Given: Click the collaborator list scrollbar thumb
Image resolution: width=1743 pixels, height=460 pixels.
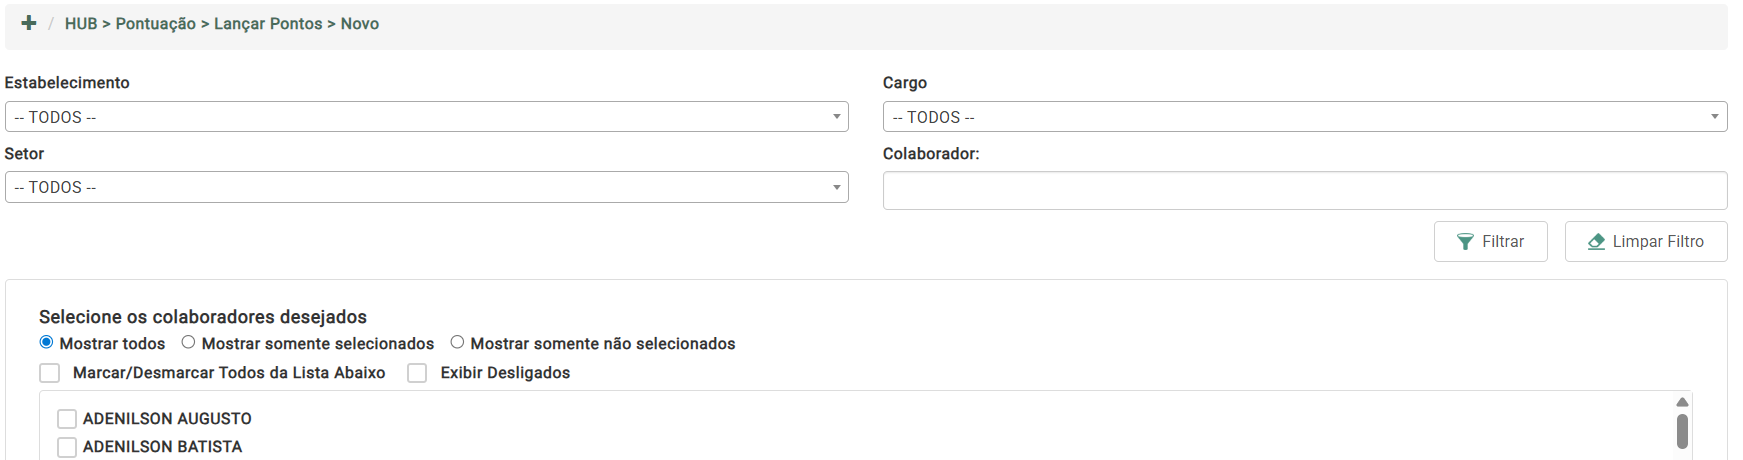Looking at the screenshot, I should click(1682, 431).
